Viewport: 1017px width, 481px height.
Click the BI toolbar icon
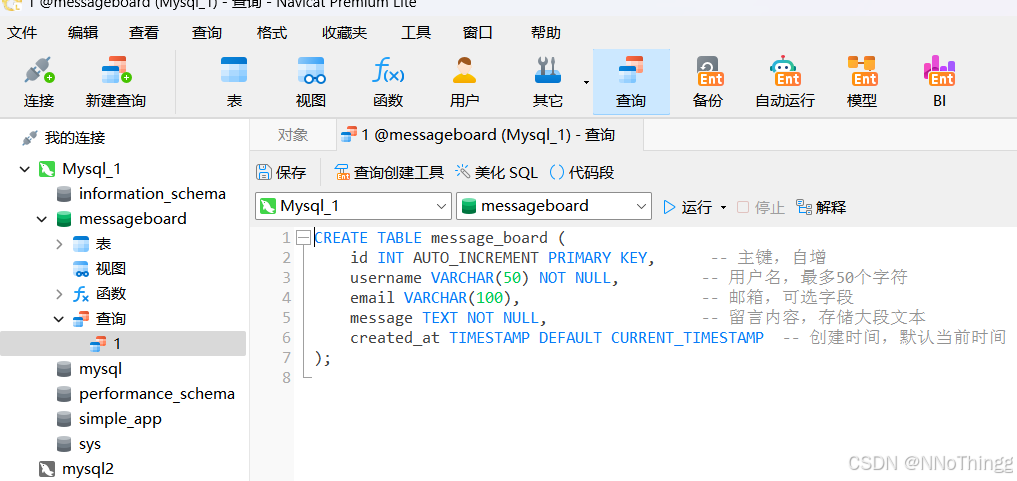[x=939, y=81]
